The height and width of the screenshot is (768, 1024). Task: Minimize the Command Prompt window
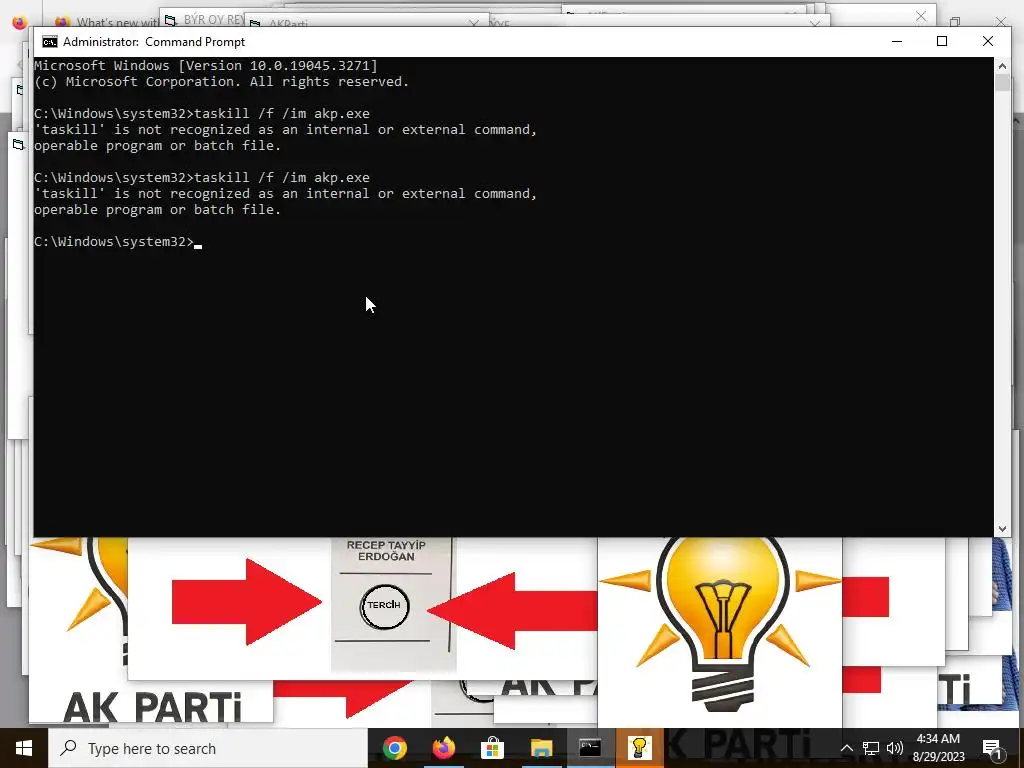tap(897, 41)
